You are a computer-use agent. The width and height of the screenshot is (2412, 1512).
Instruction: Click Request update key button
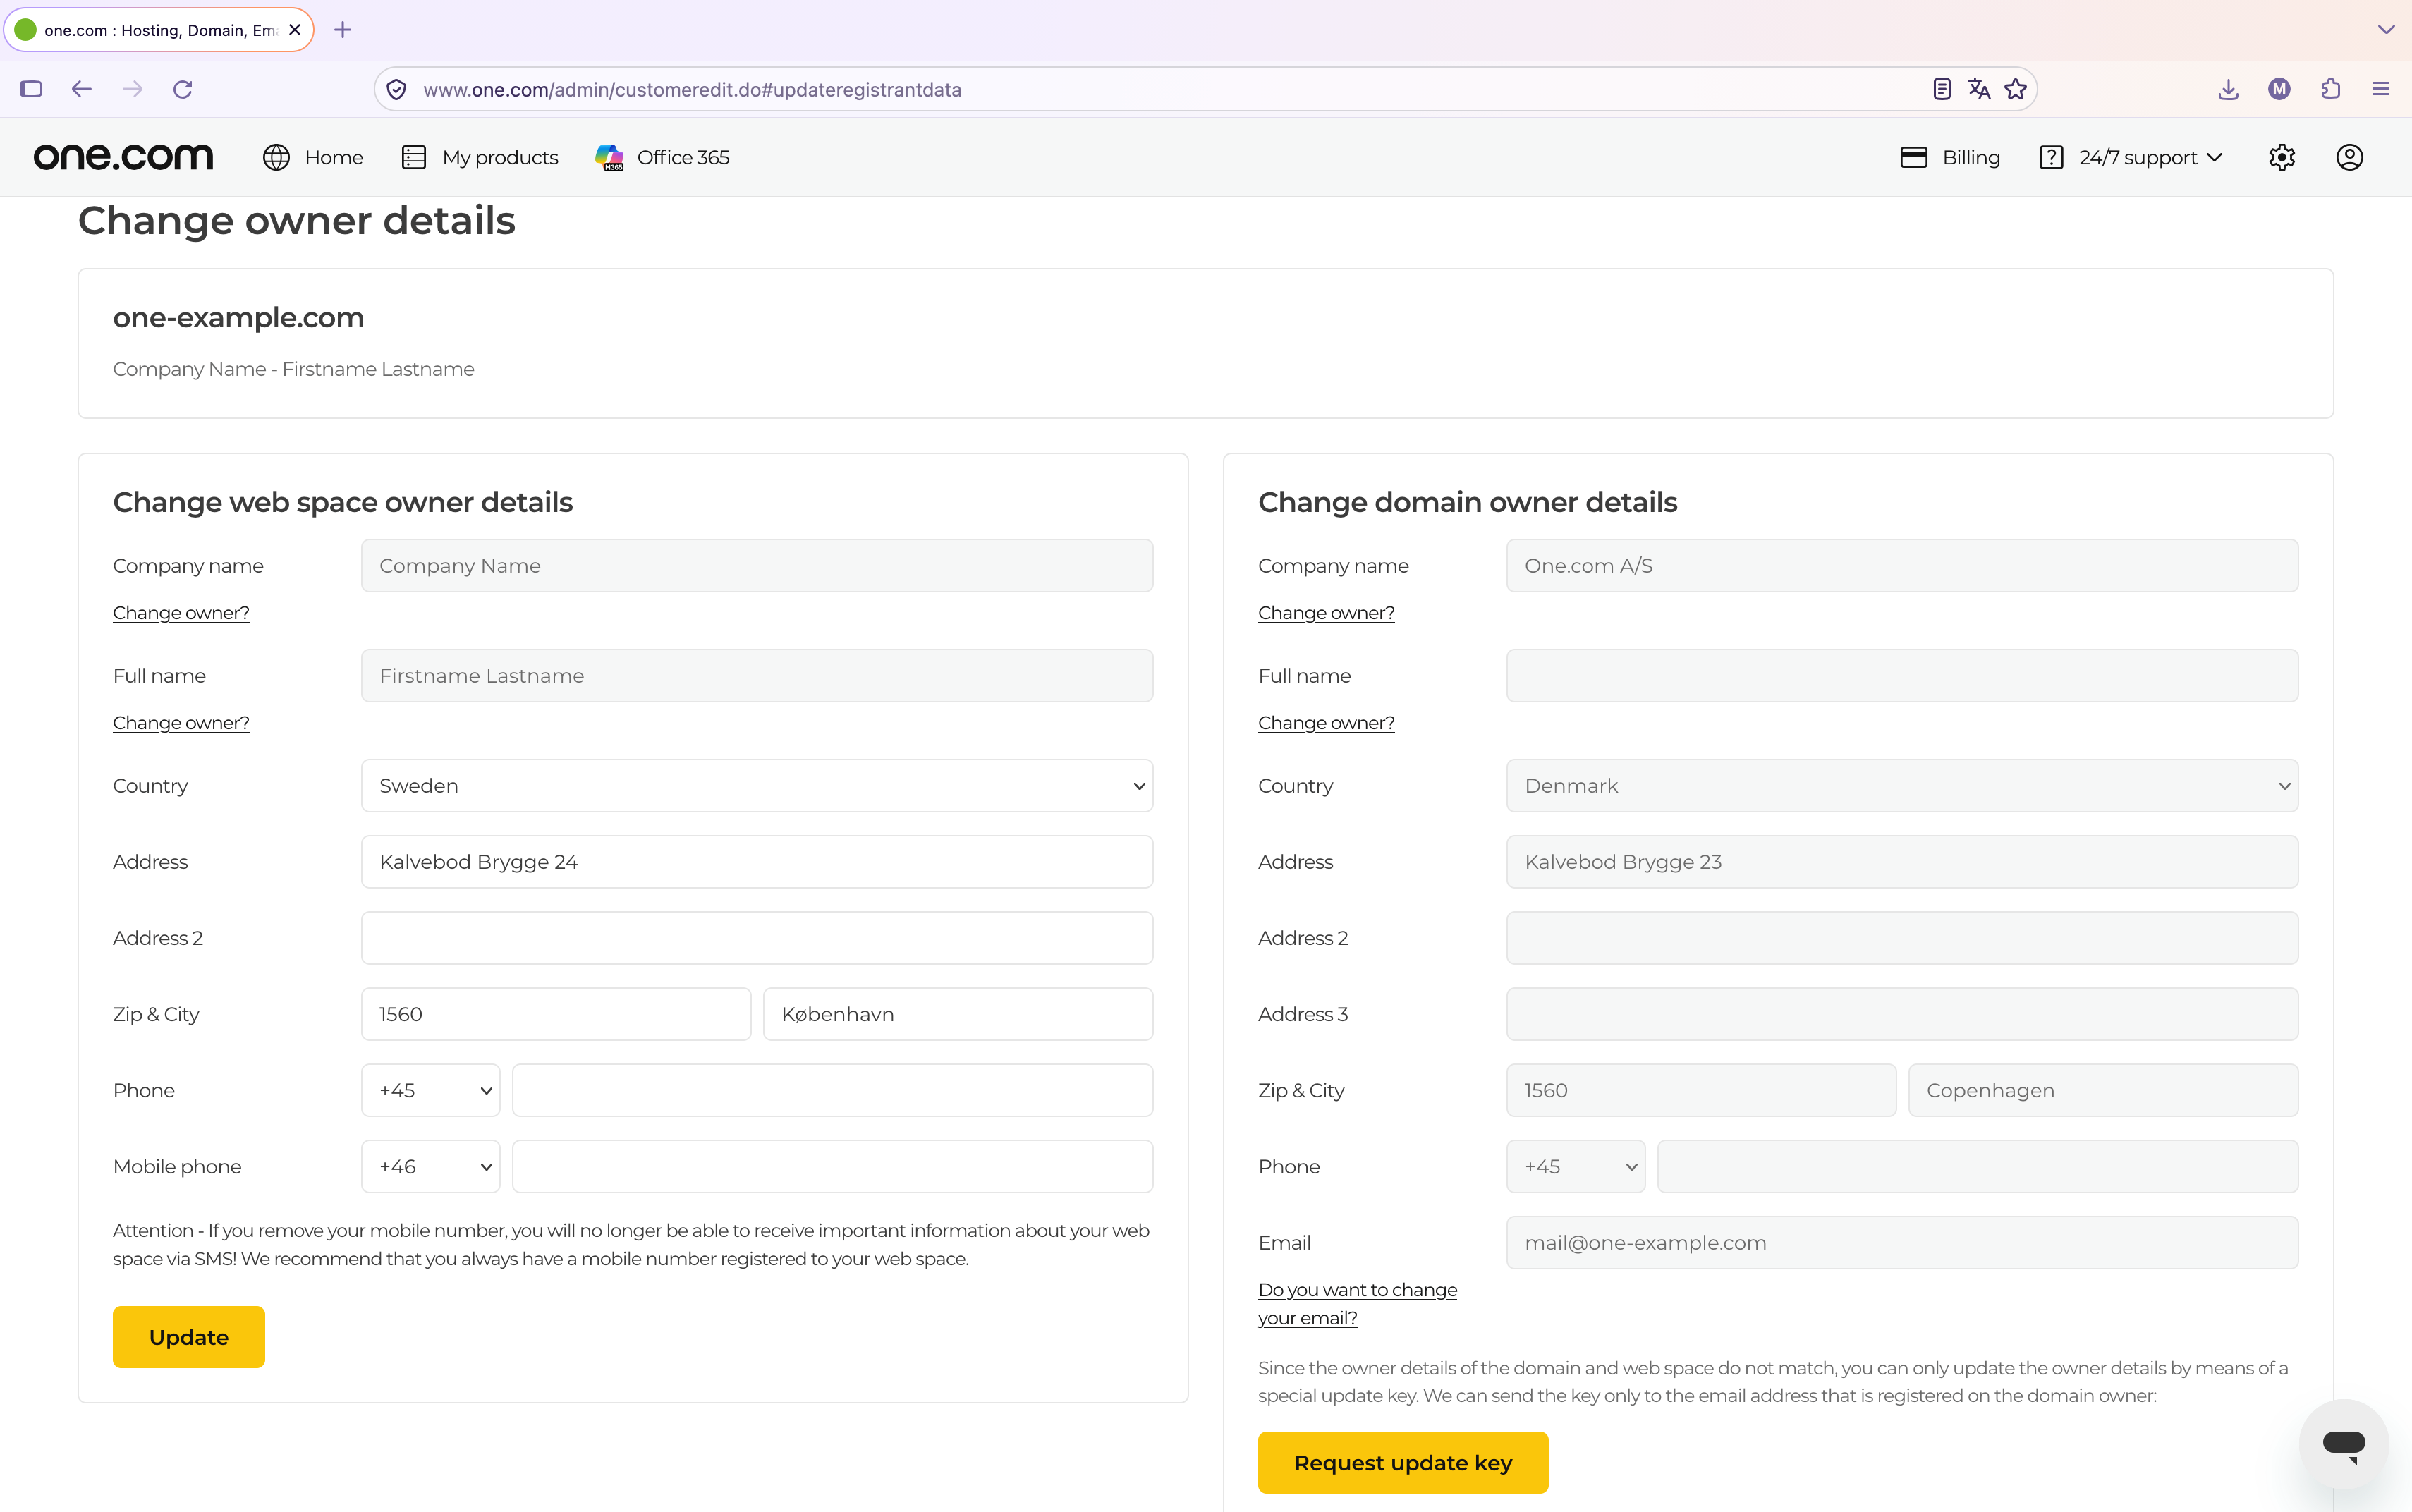[1403, 1463]
